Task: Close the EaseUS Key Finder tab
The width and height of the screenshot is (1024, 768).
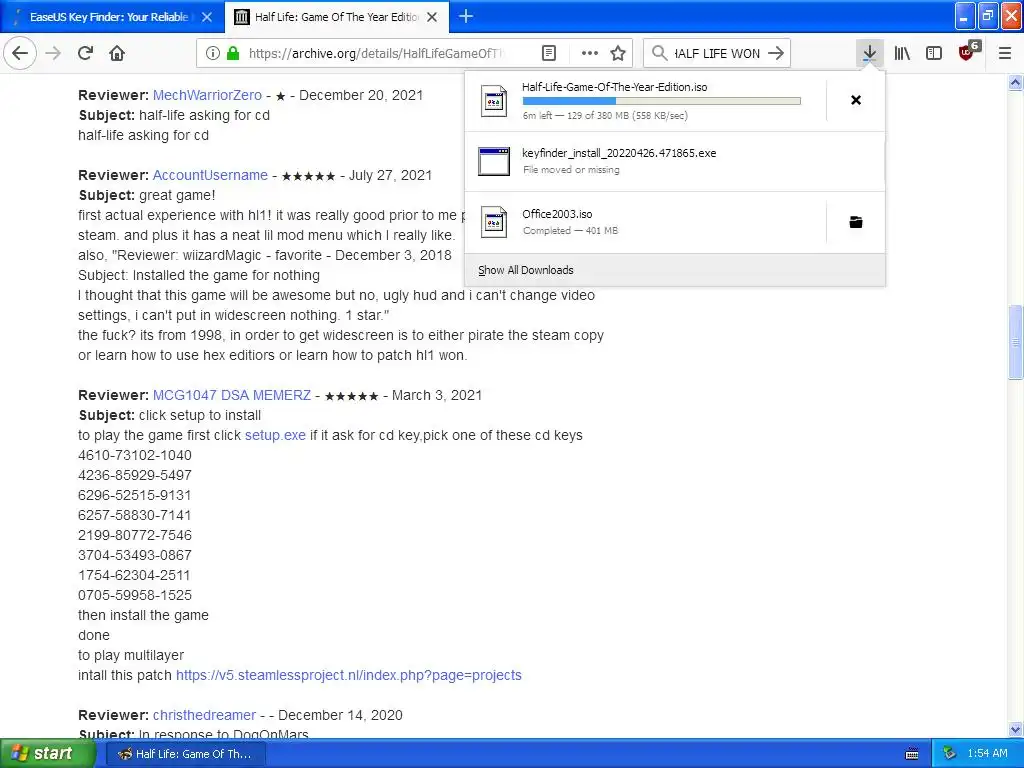Action: [206, 17]
